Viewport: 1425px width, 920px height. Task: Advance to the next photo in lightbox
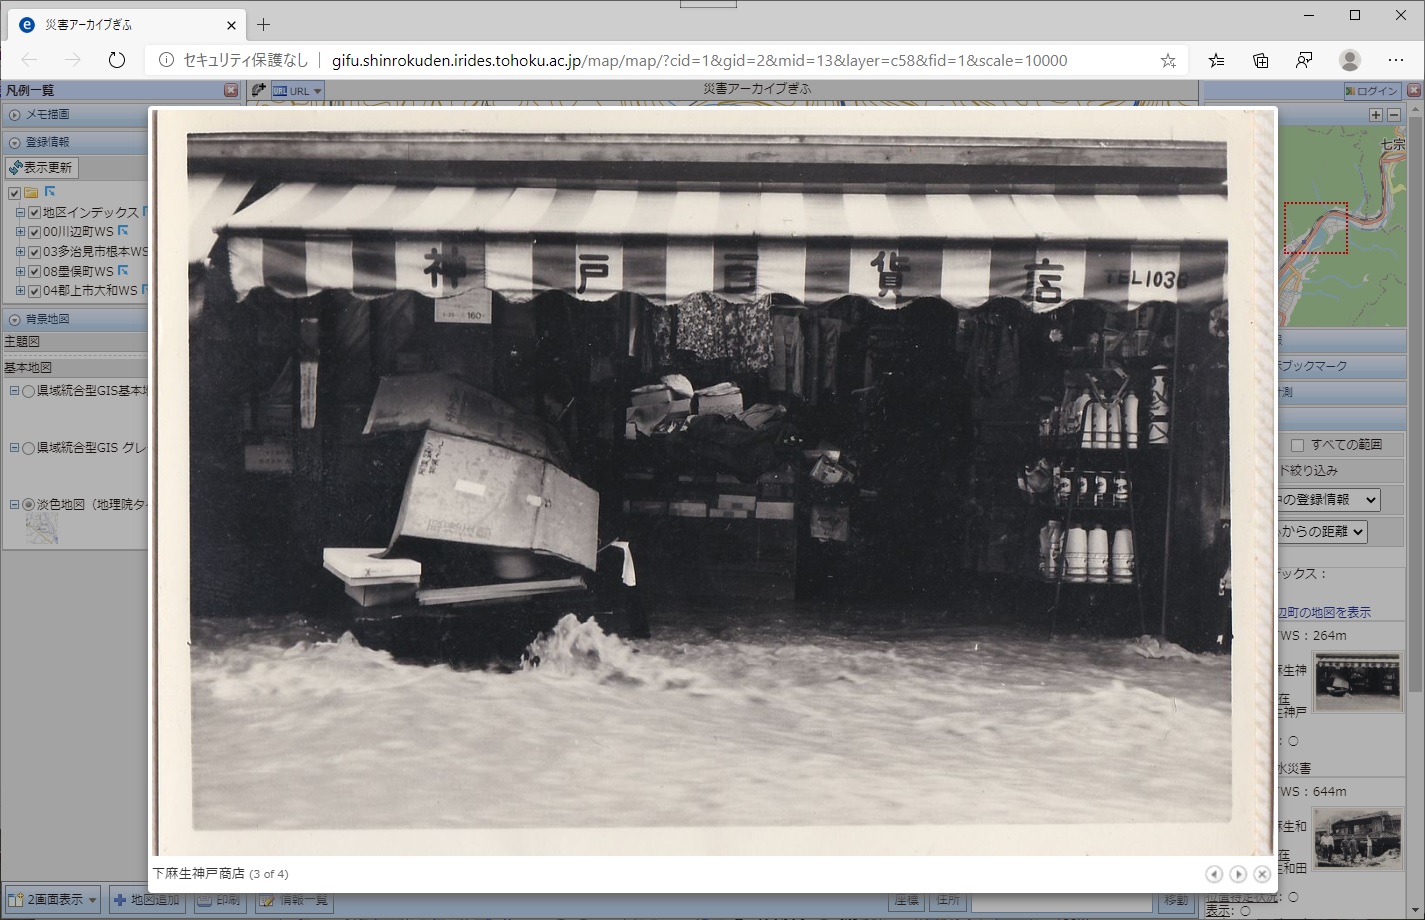pos(1238,874)
